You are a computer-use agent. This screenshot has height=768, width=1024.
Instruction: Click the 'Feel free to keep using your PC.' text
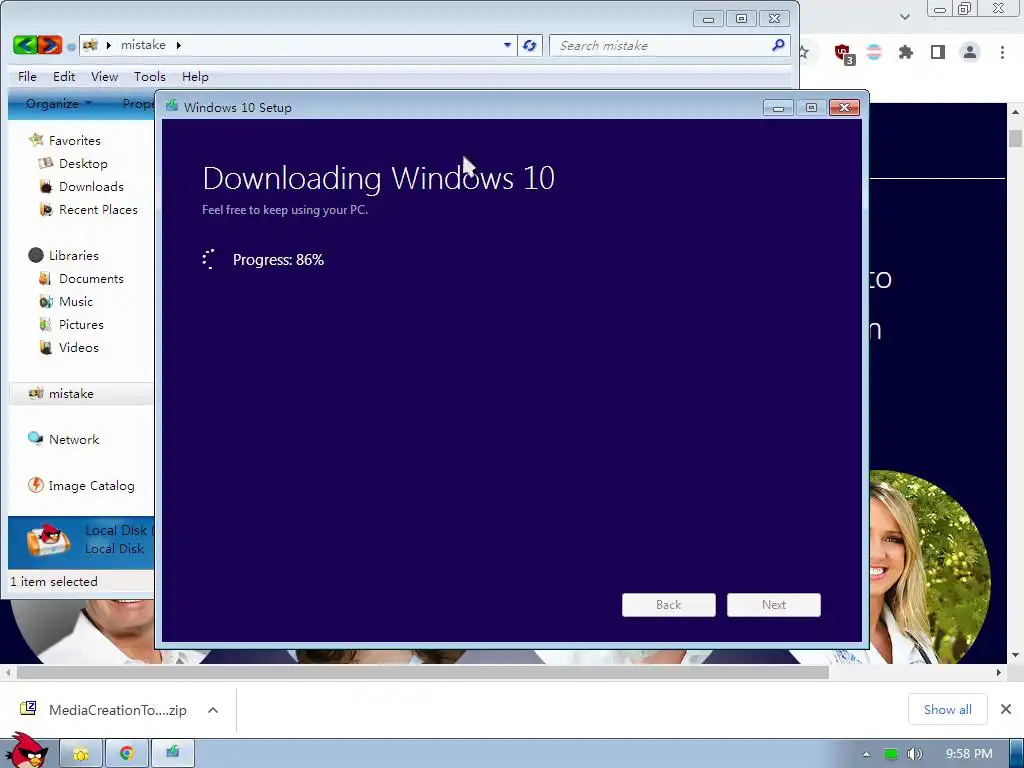tap(285, 210)
